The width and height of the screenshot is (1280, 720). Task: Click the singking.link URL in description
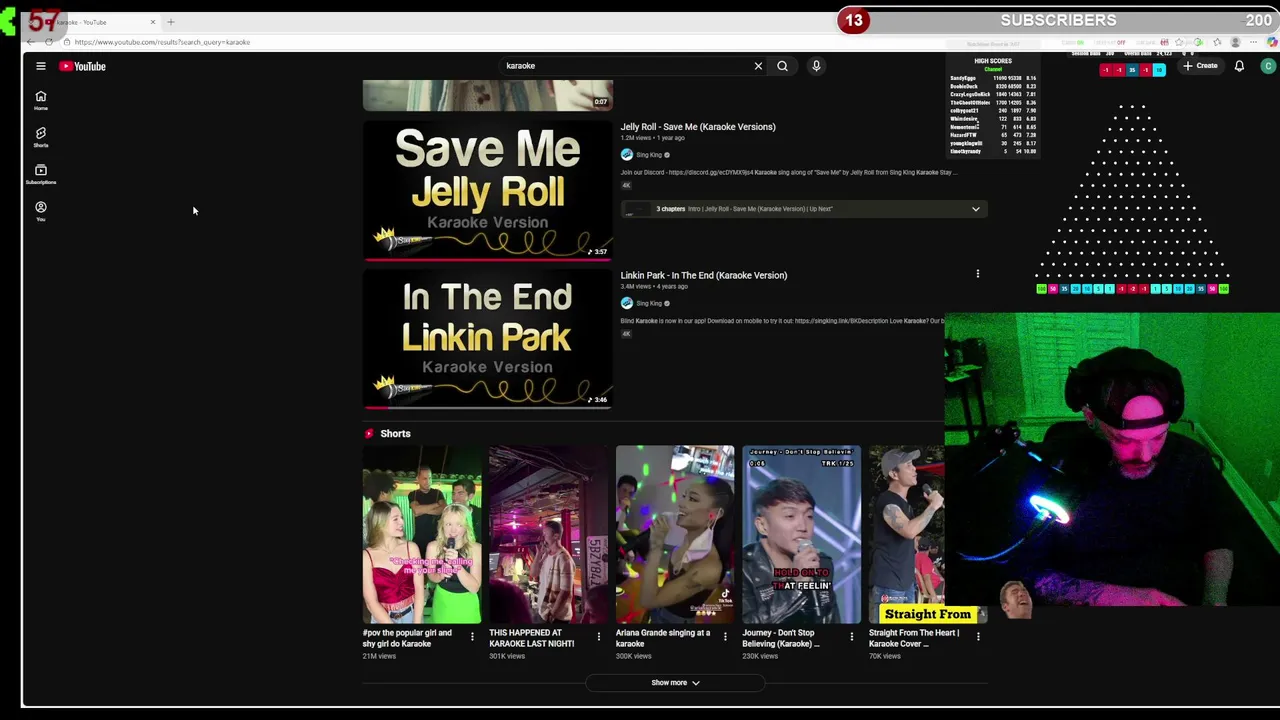848,321
